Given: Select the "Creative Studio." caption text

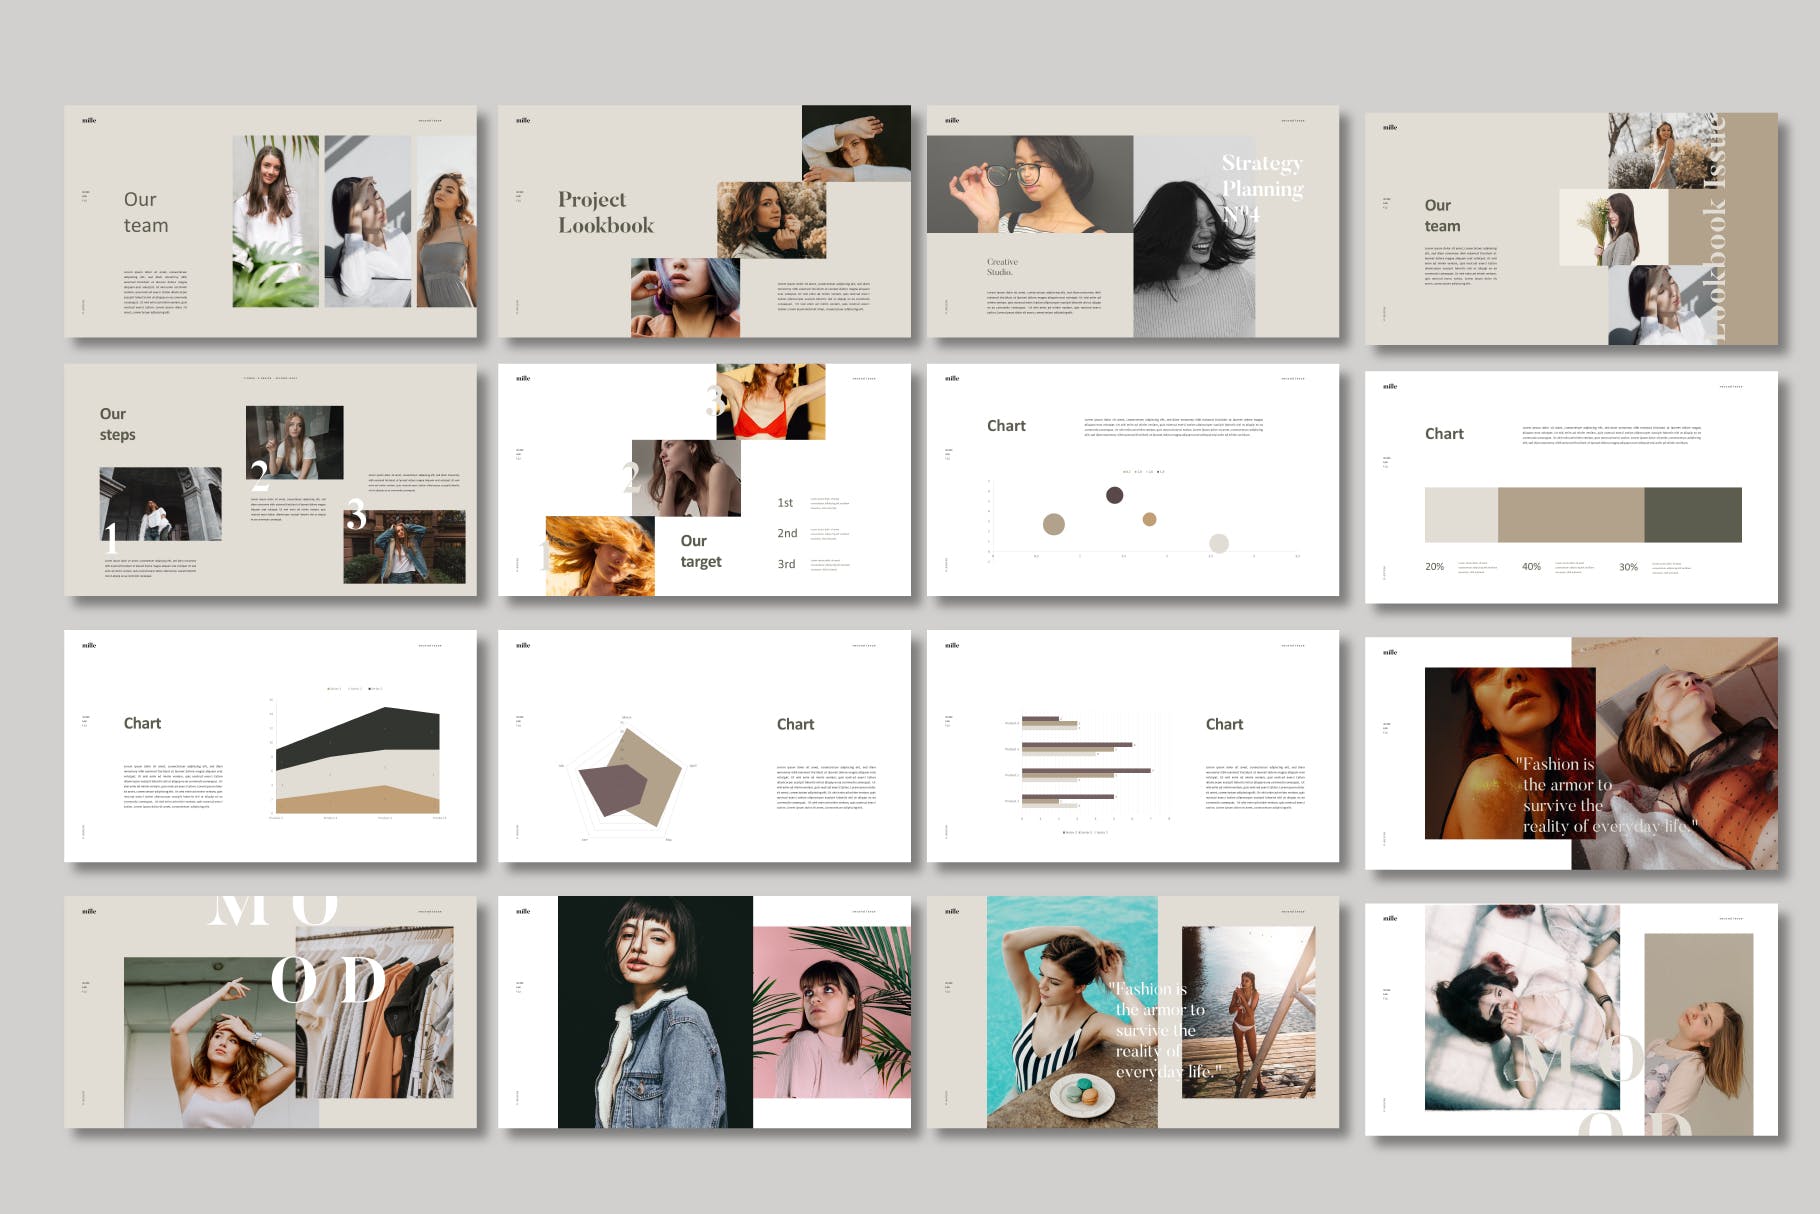Looking at the screenshot, I should (1001, 266).
